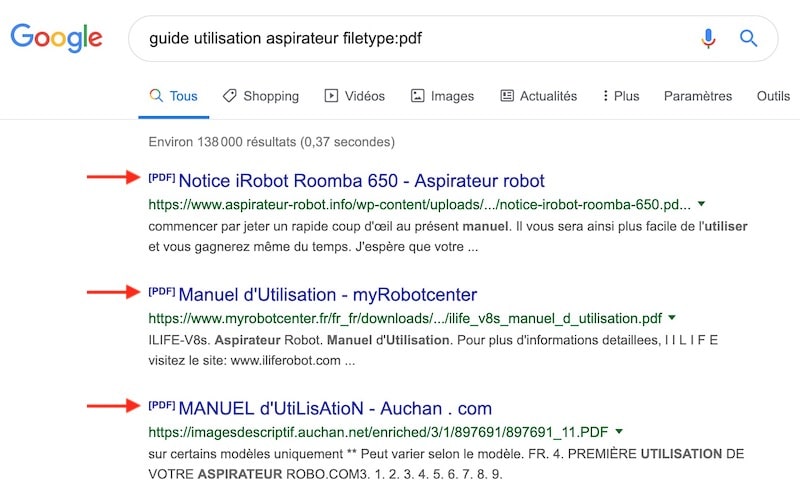
Task: Open MANUEL d'UtiLisAtioN Auchan result
Action: (x=335, y=409)
